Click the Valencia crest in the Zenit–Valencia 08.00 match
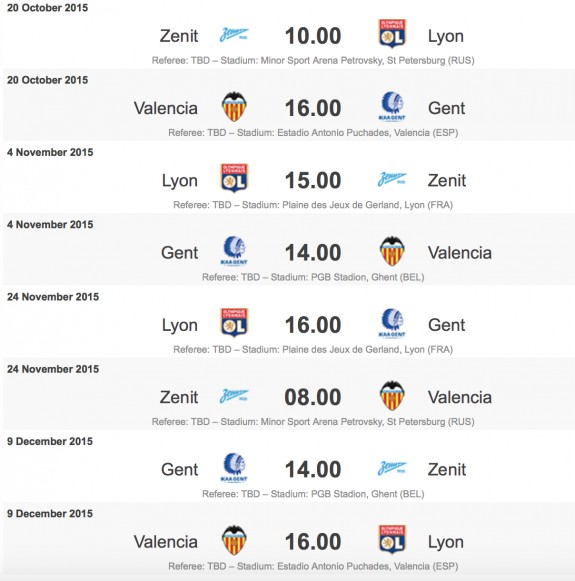 coord(392,396)
